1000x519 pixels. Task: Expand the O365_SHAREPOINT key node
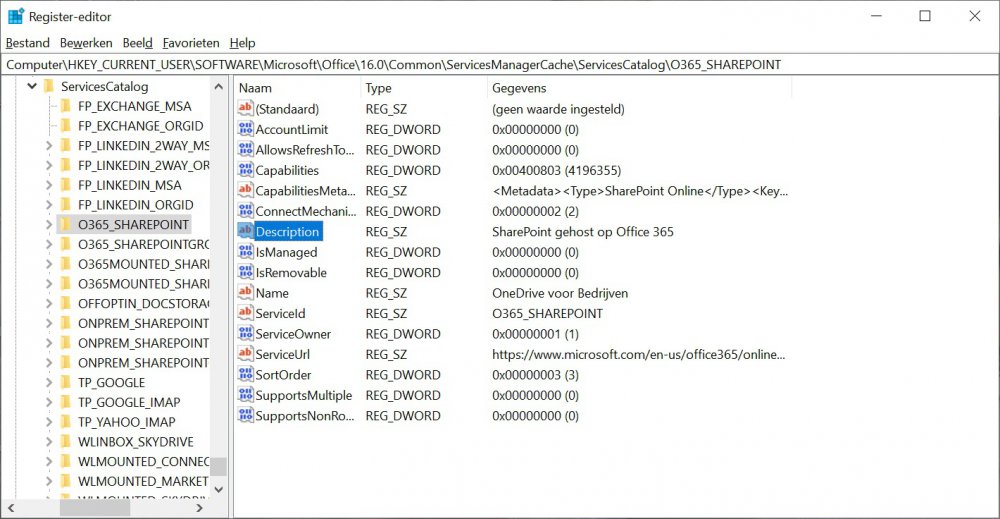click(49, 224)
